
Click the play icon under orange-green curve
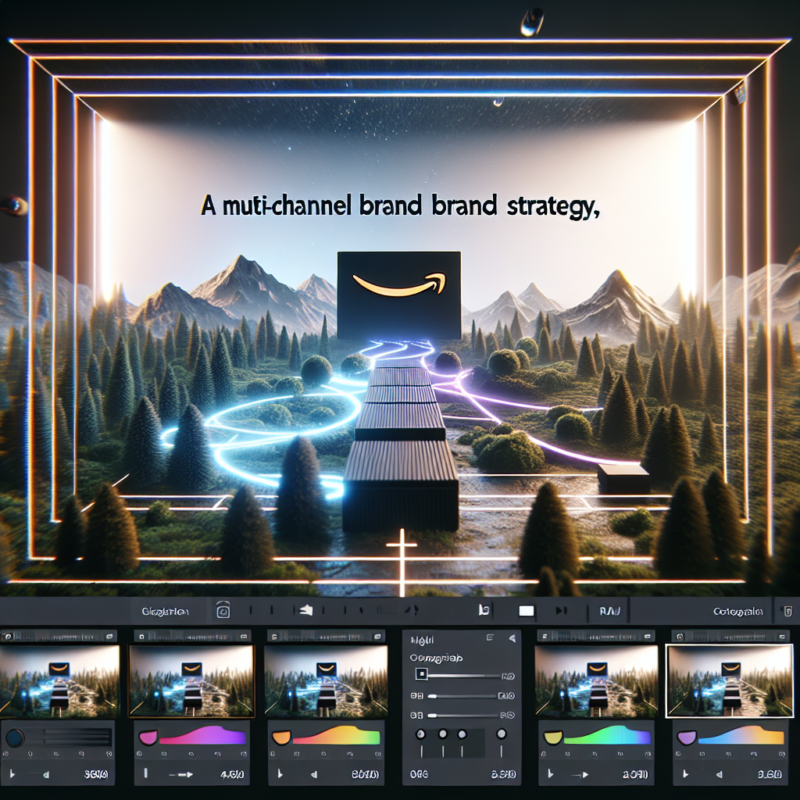pyautogui.click(x=280, y=774)
